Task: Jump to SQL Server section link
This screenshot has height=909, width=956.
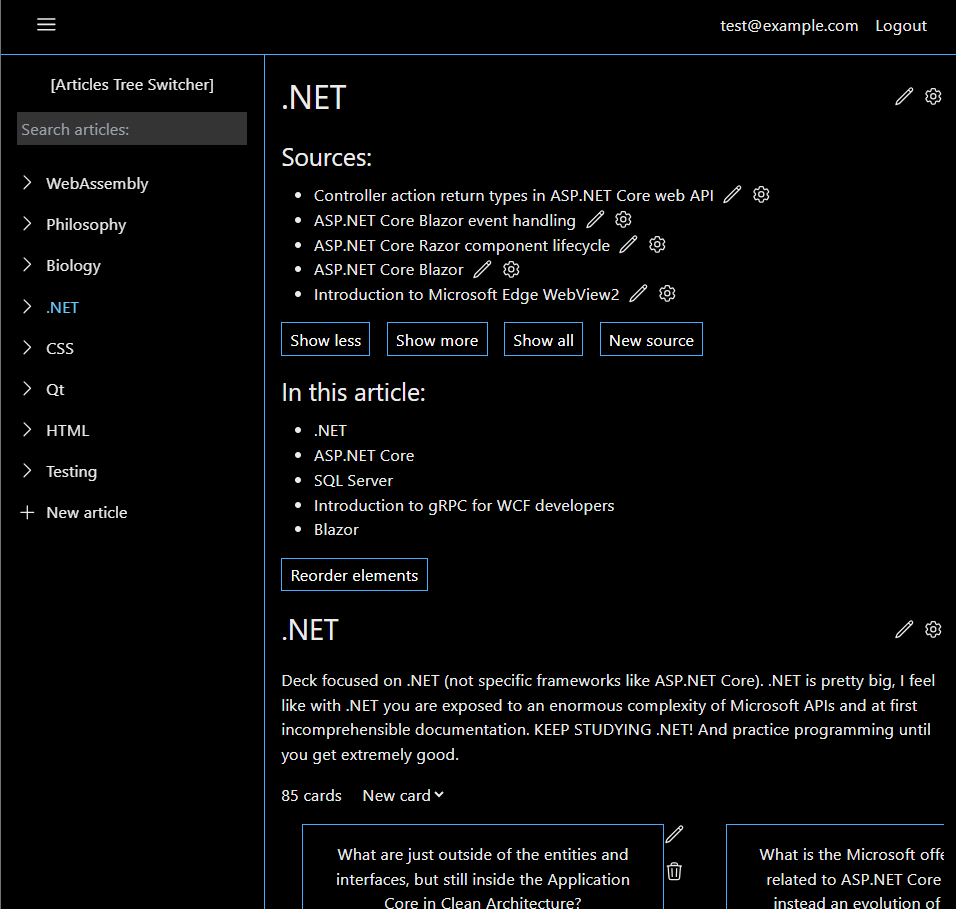Action: click(x=353, y=480)
